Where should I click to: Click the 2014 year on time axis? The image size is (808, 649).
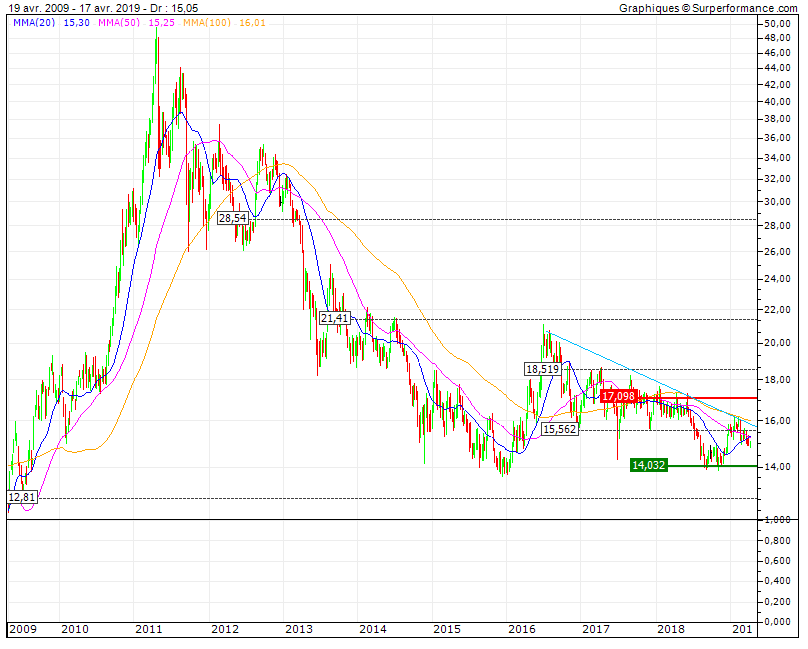[373, 629]
